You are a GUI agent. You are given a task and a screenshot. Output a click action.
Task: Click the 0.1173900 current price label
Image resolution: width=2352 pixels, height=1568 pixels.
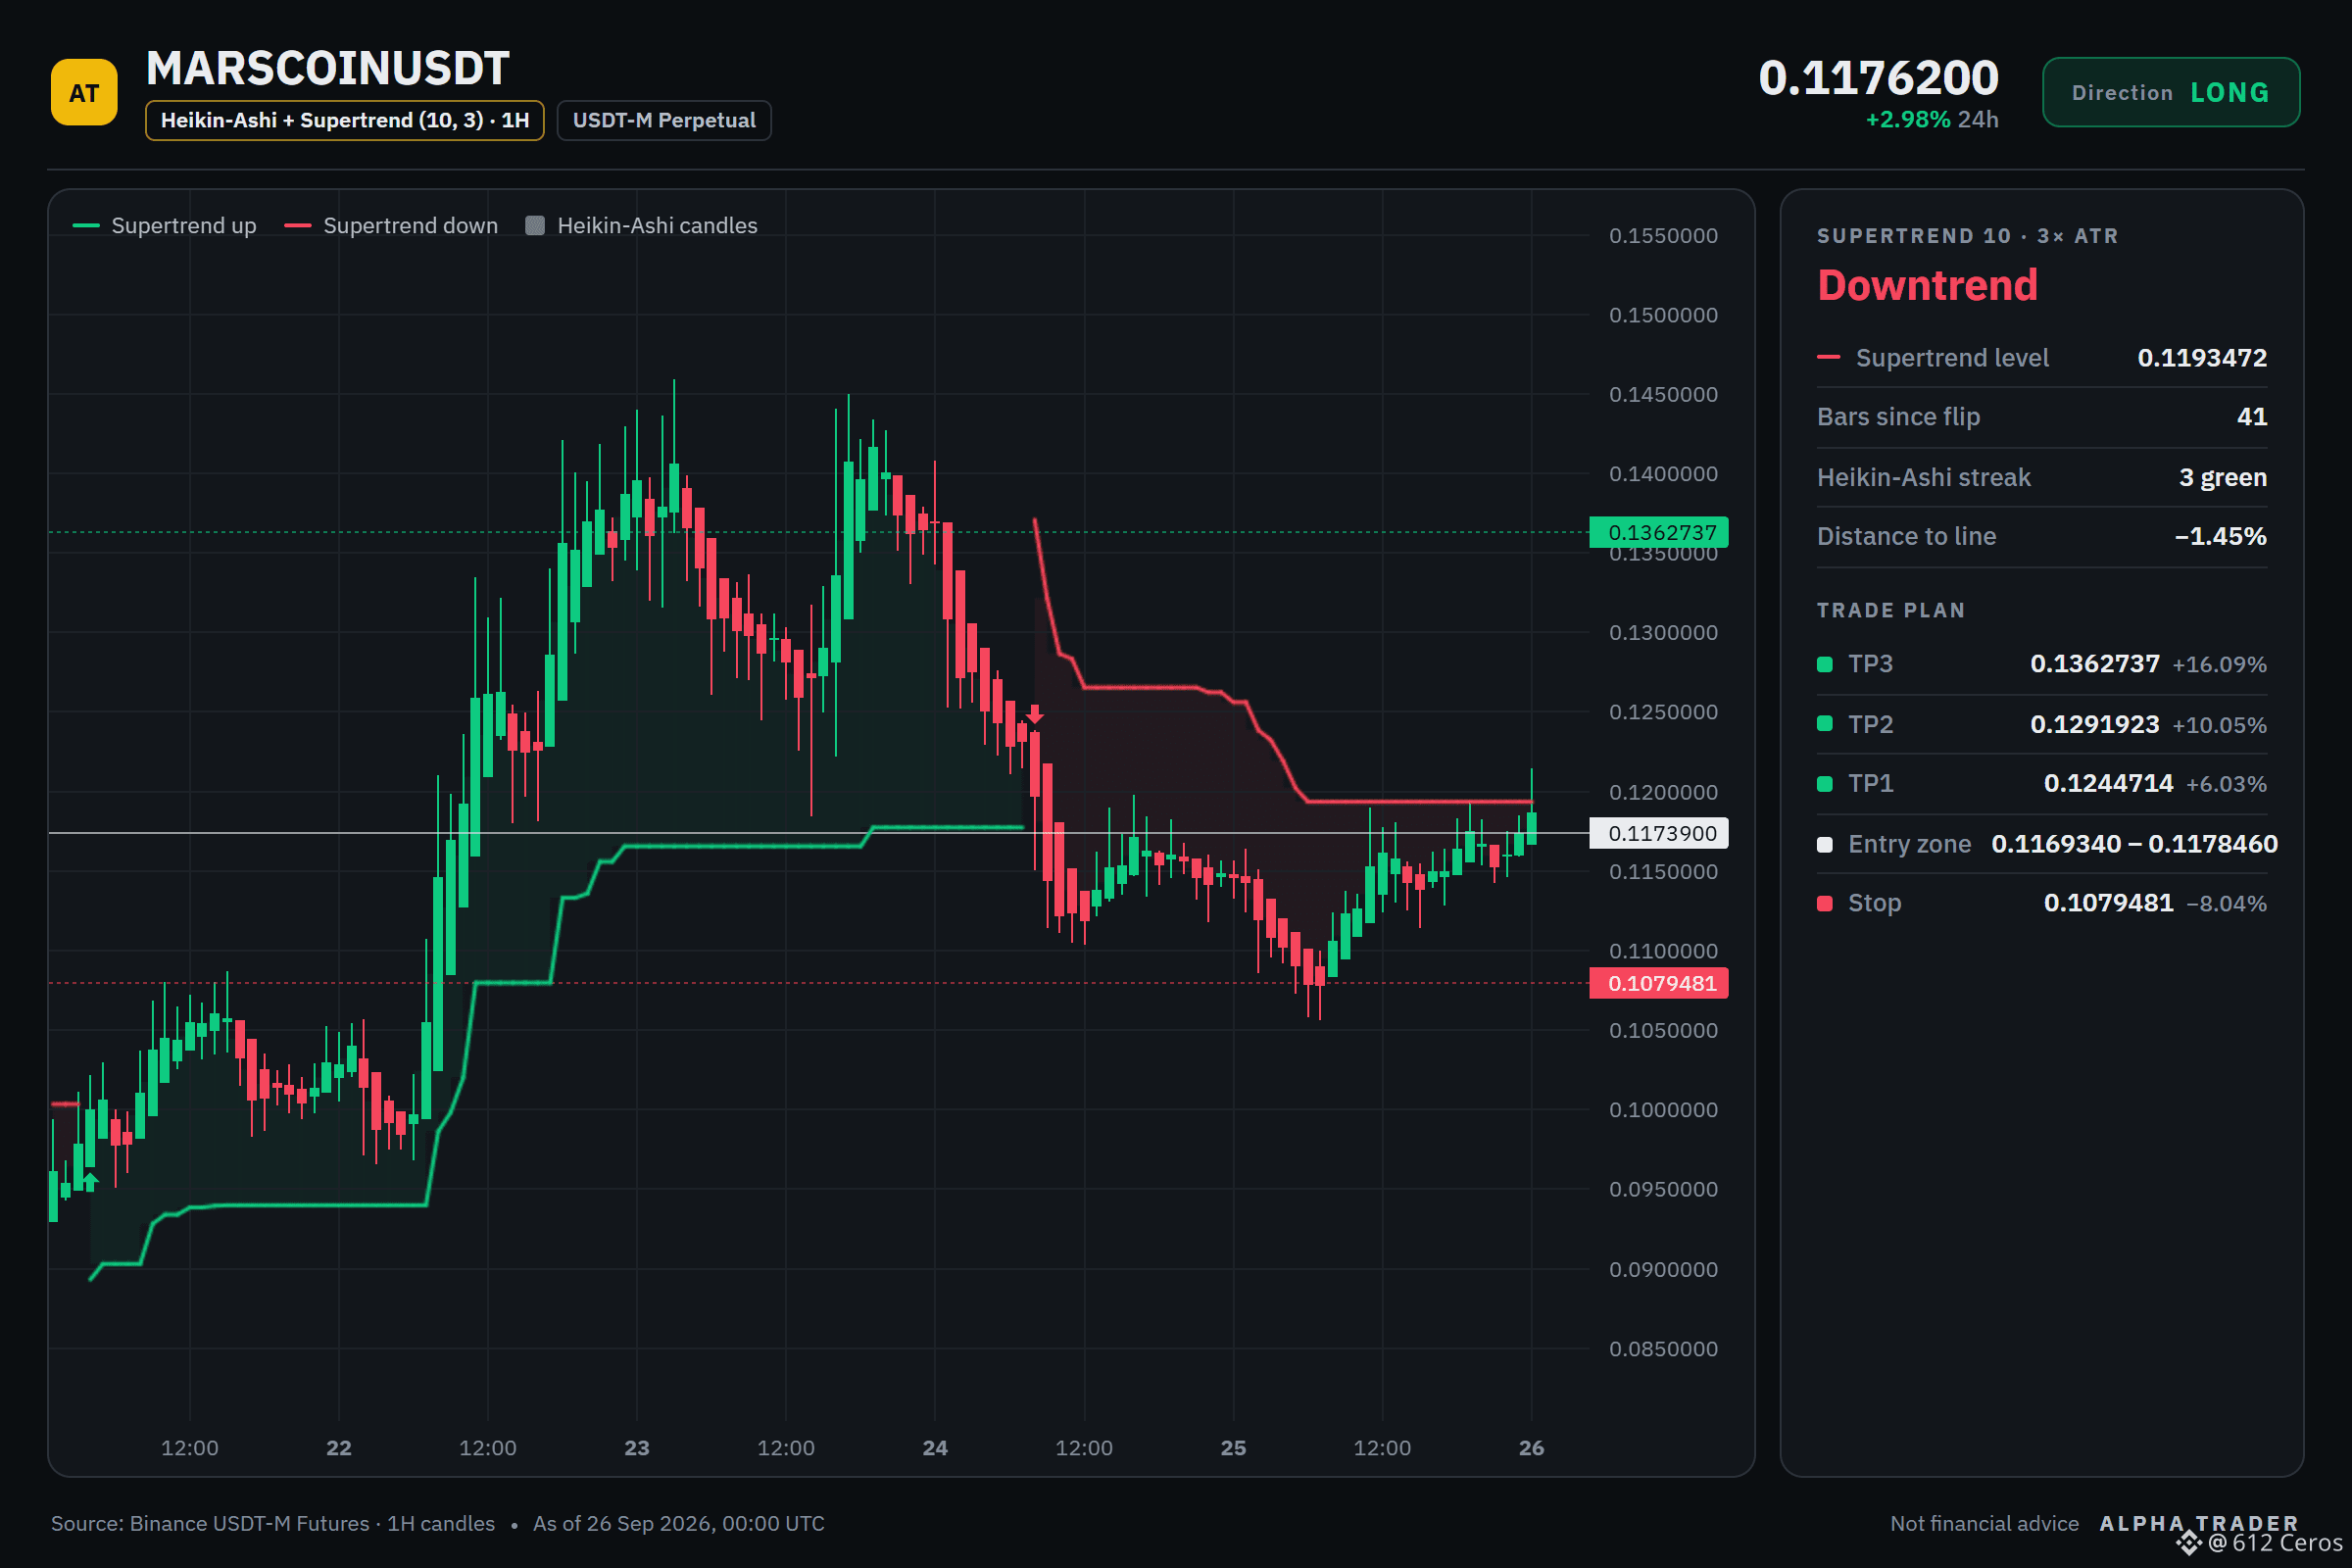1659,833
